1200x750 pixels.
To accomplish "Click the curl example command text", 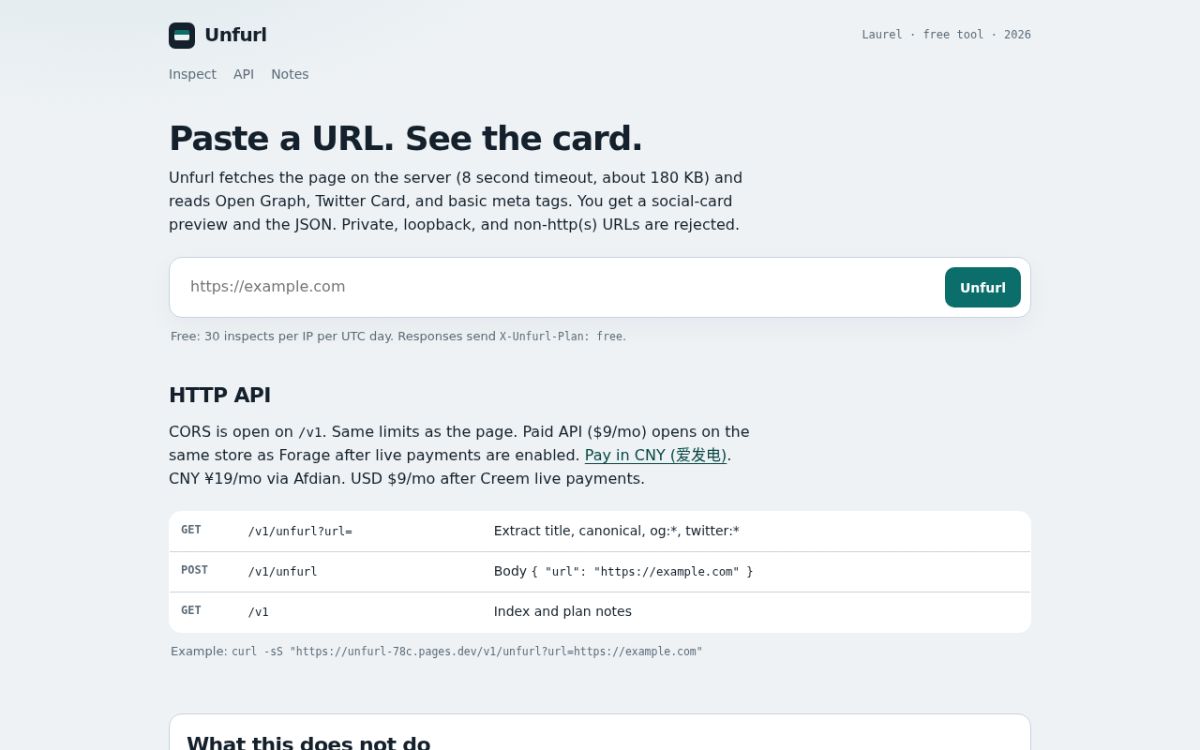I will point(467,651).
